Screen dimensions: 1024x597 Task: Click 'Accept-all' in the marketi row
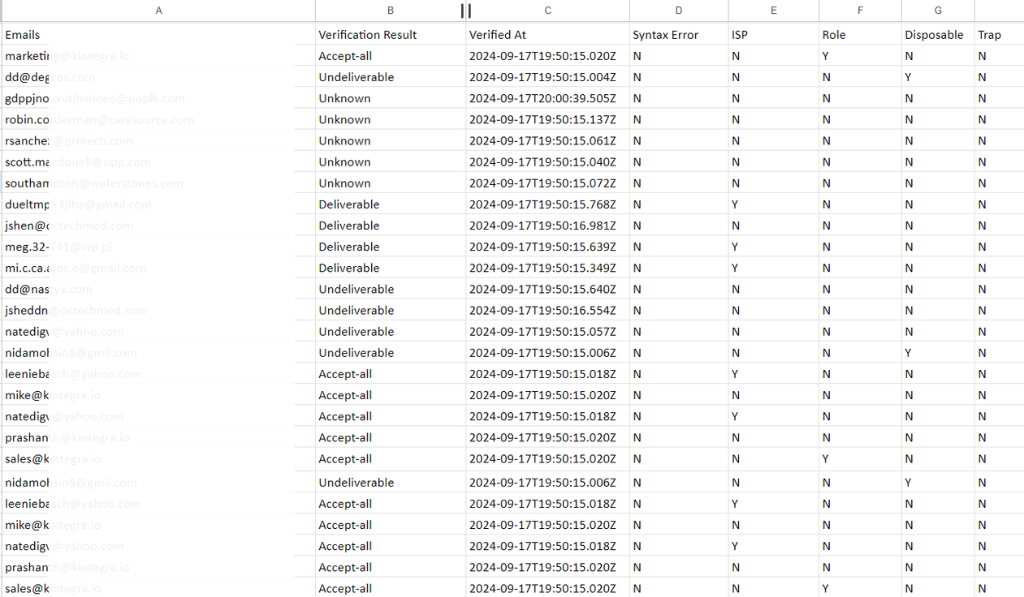coord(345,56)
